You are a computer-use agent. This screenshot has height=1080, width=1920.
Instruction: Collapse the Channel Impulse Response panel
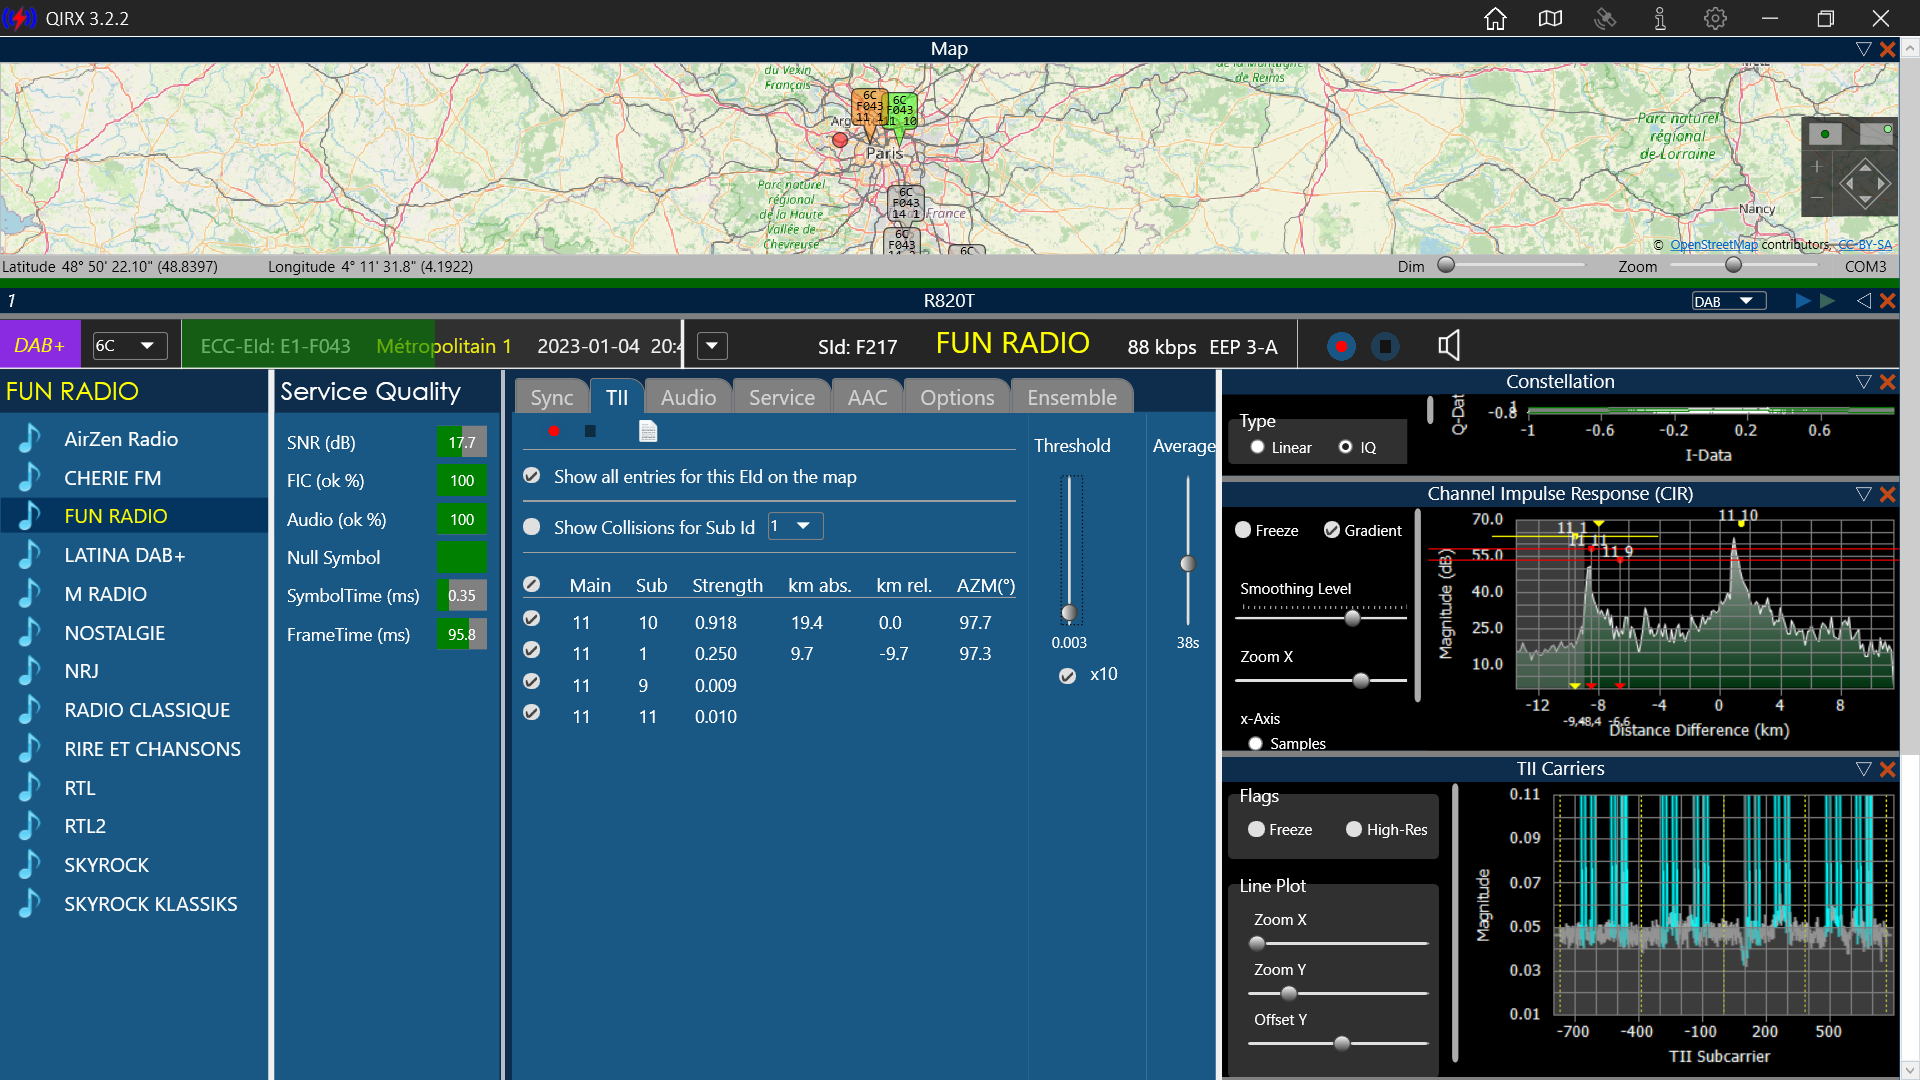[1863, 494]
